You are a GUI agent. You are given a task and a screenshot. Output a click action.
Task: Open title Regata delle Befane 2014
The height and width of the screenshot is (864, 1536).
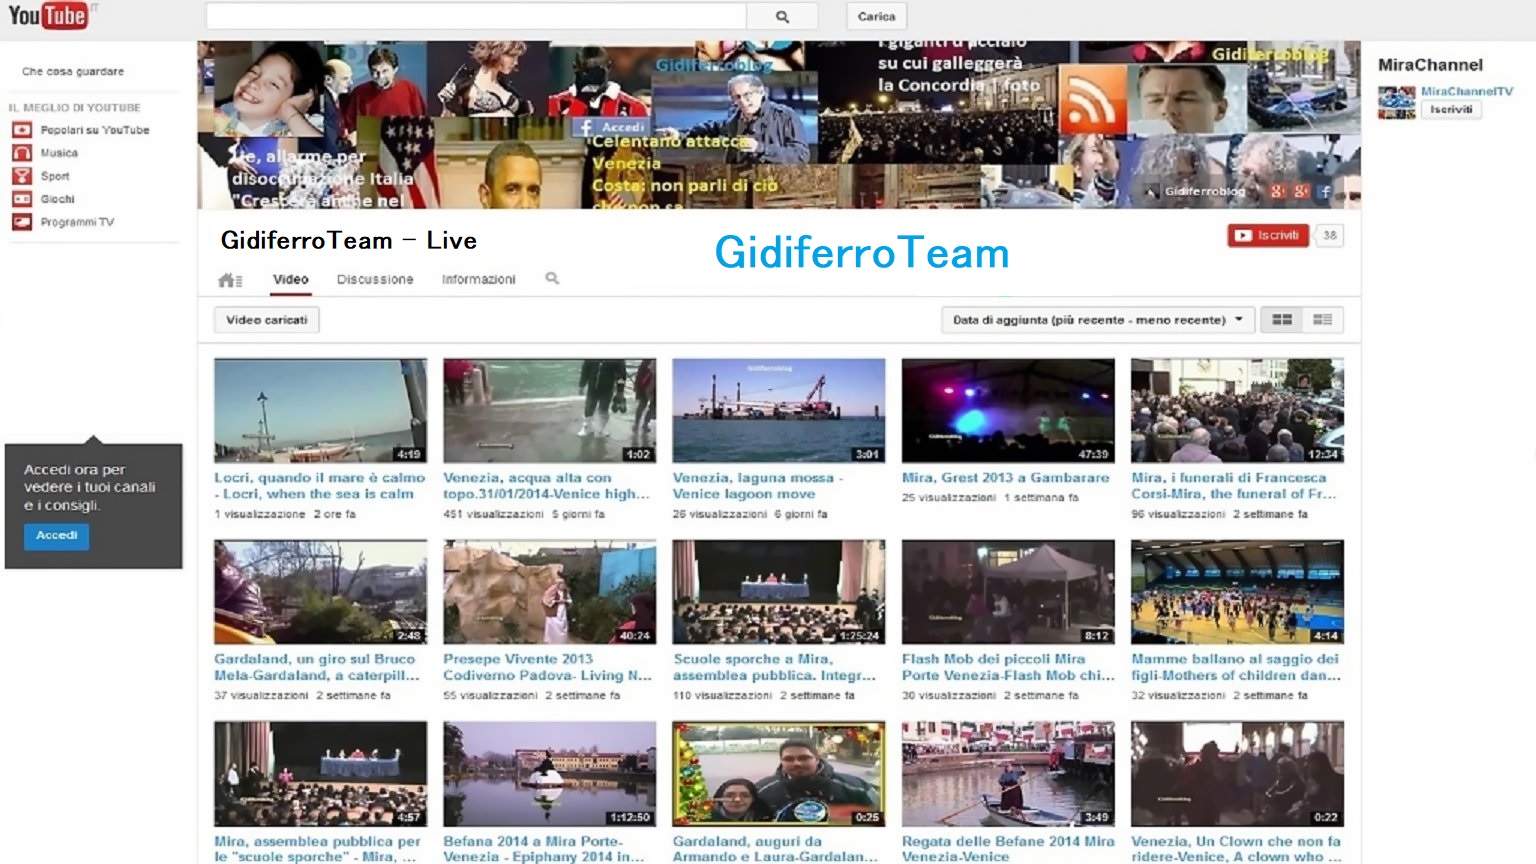pyautogui.click(x=1008, y=849)
